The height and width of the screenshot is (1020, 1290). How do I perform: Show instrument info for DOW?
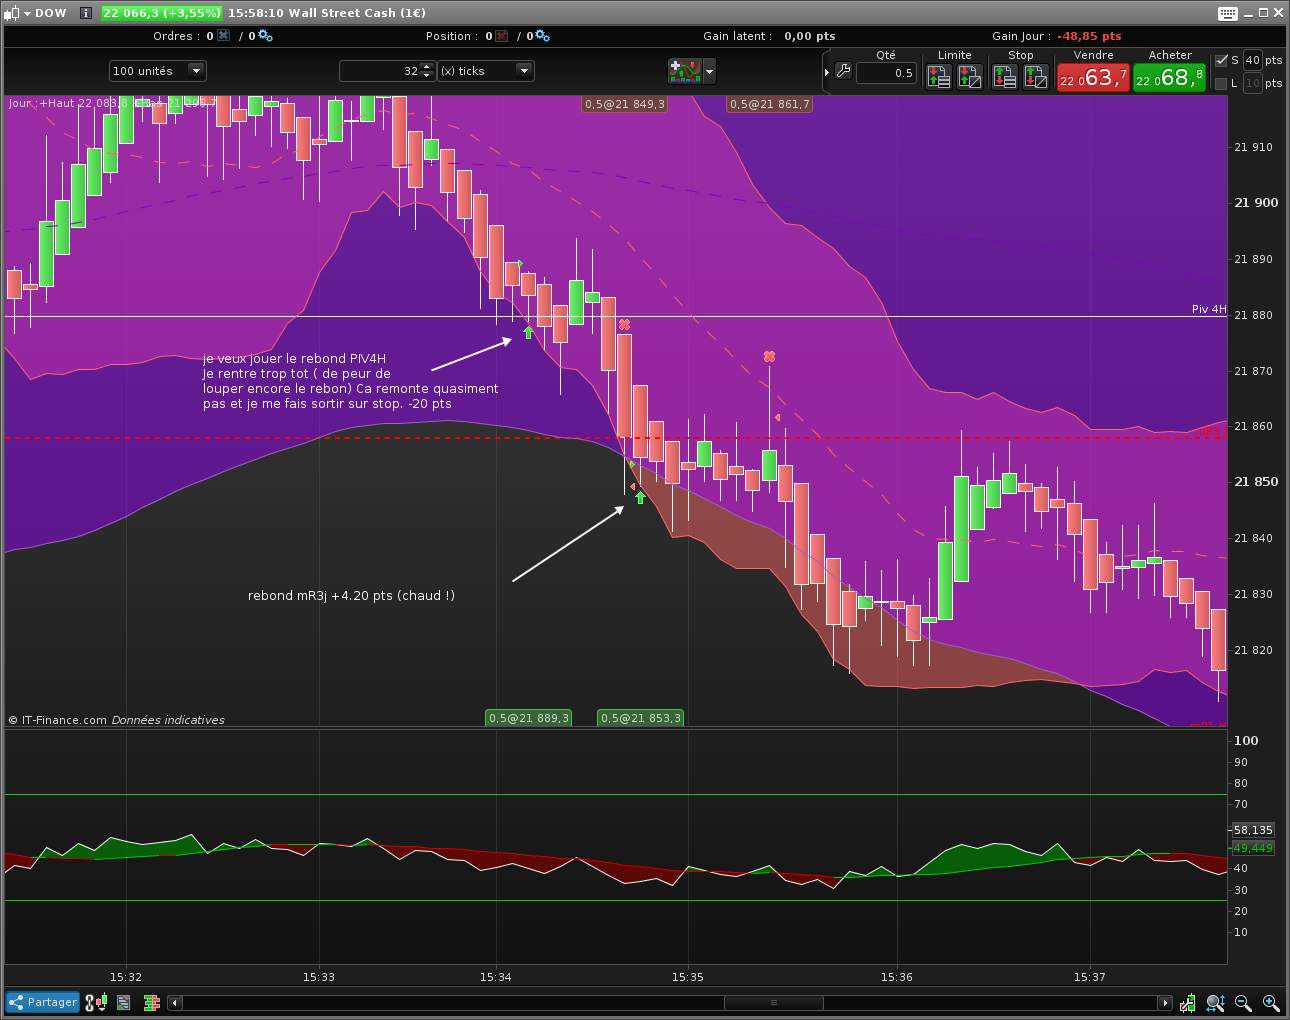[86, 13]
